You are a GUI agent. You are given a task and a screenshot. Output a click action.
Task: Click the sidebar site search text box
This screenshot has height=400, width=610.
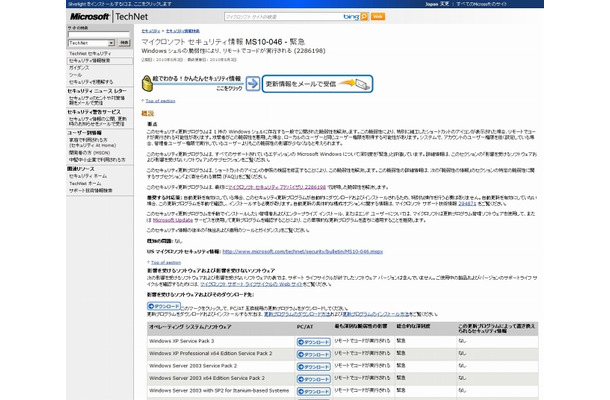coord(96,33)
